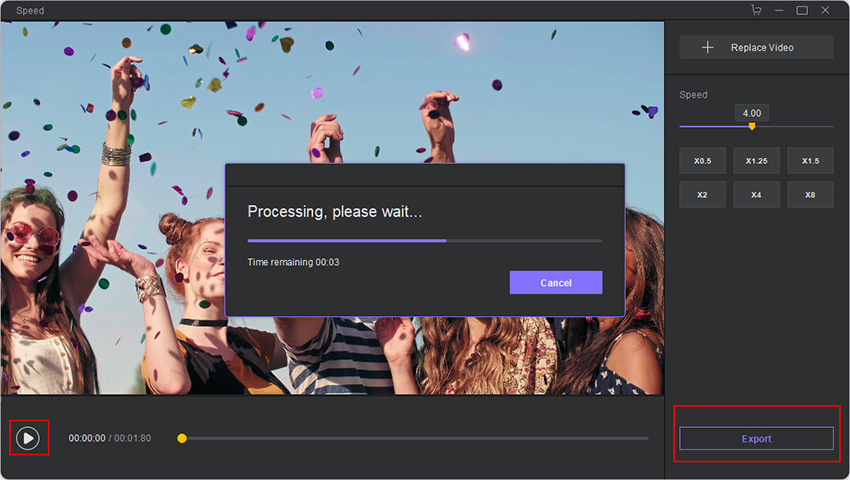Click the Export button
Screen dimensions: 850x480
click(756, 438)
